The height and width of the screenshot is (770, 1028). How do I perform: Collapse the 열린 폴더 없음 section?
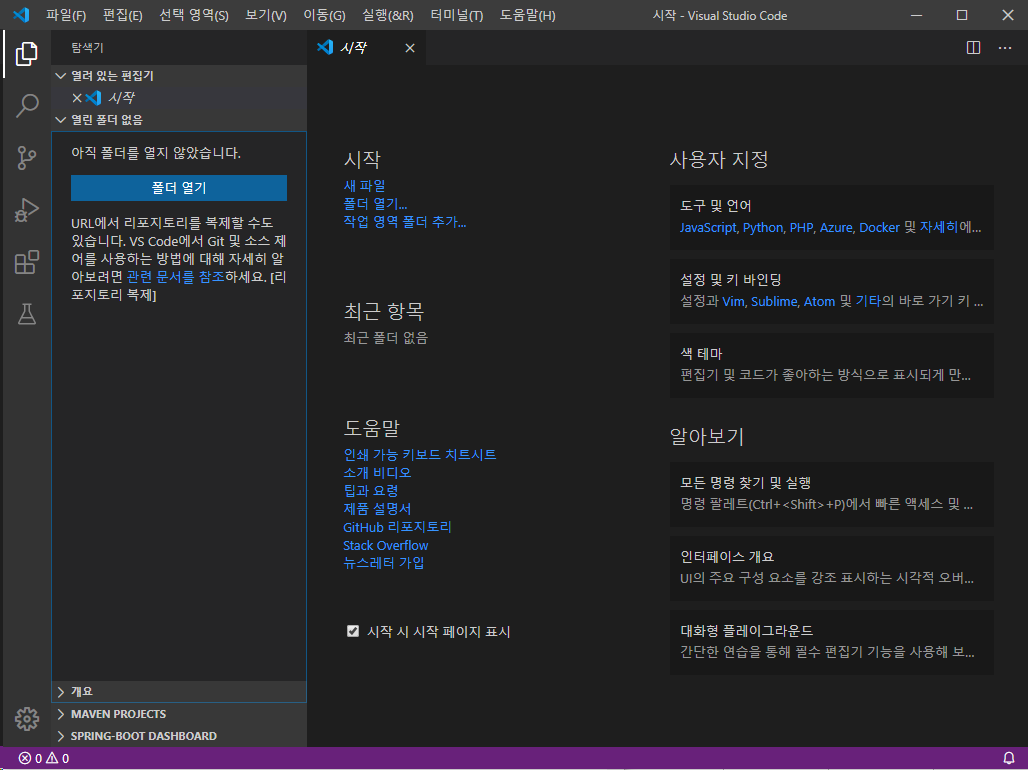click(x=178, y=120)
